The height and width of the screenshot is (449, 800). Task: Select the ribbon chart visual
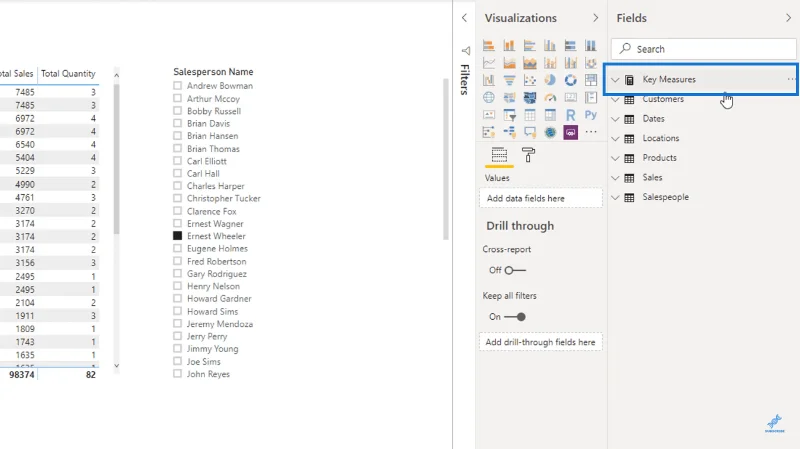(x=591, y=63)
